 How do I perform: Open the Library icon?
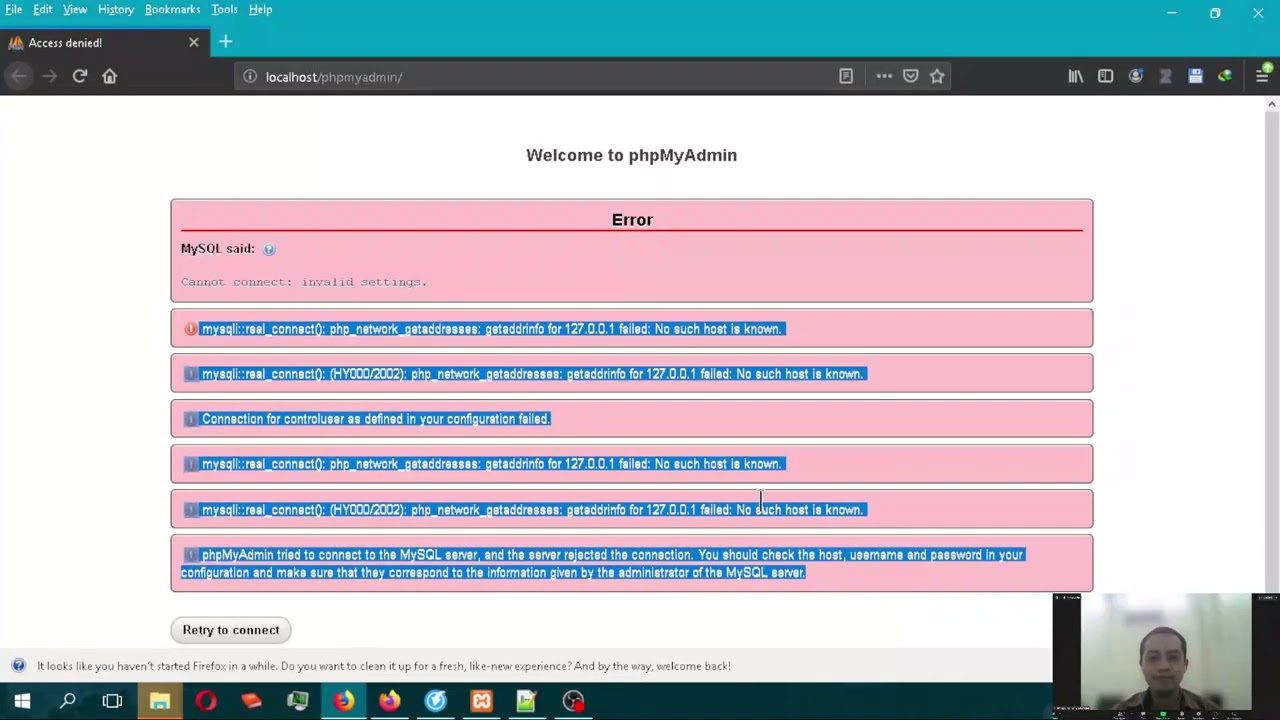[x=1076, y=76]
